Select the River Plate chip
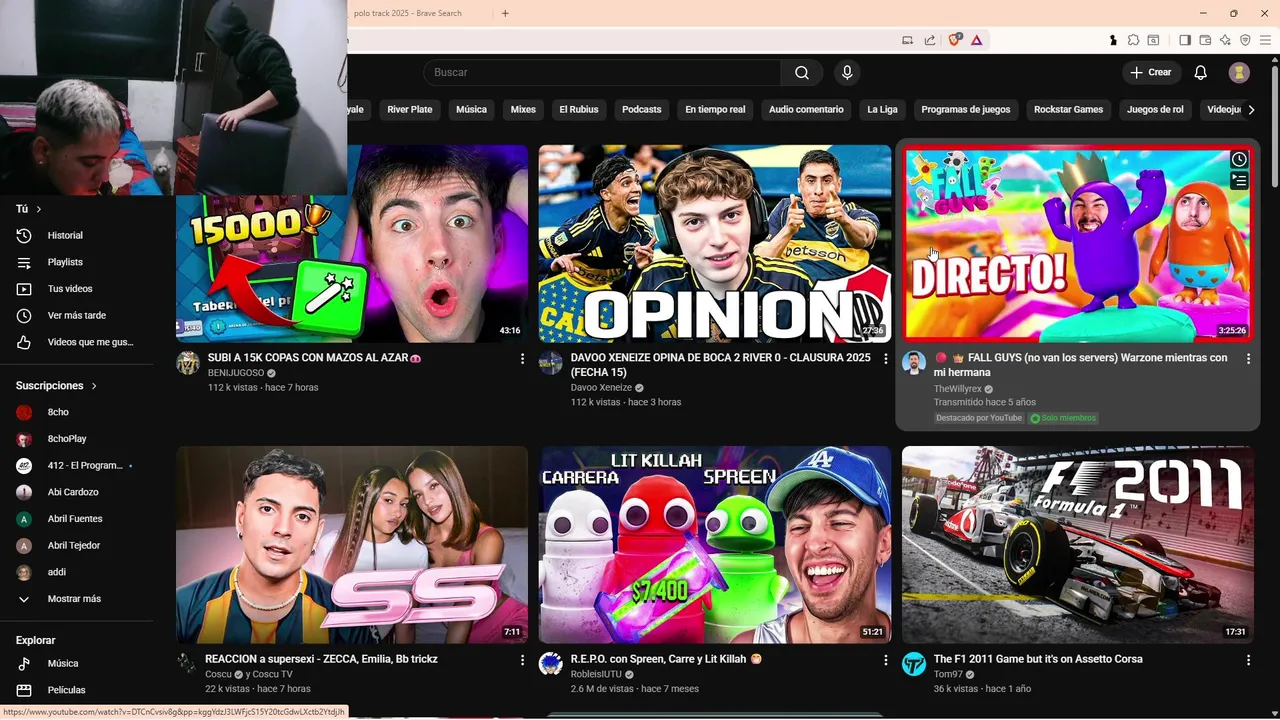This screenshot has width=1280, height=720. point(410,109)
